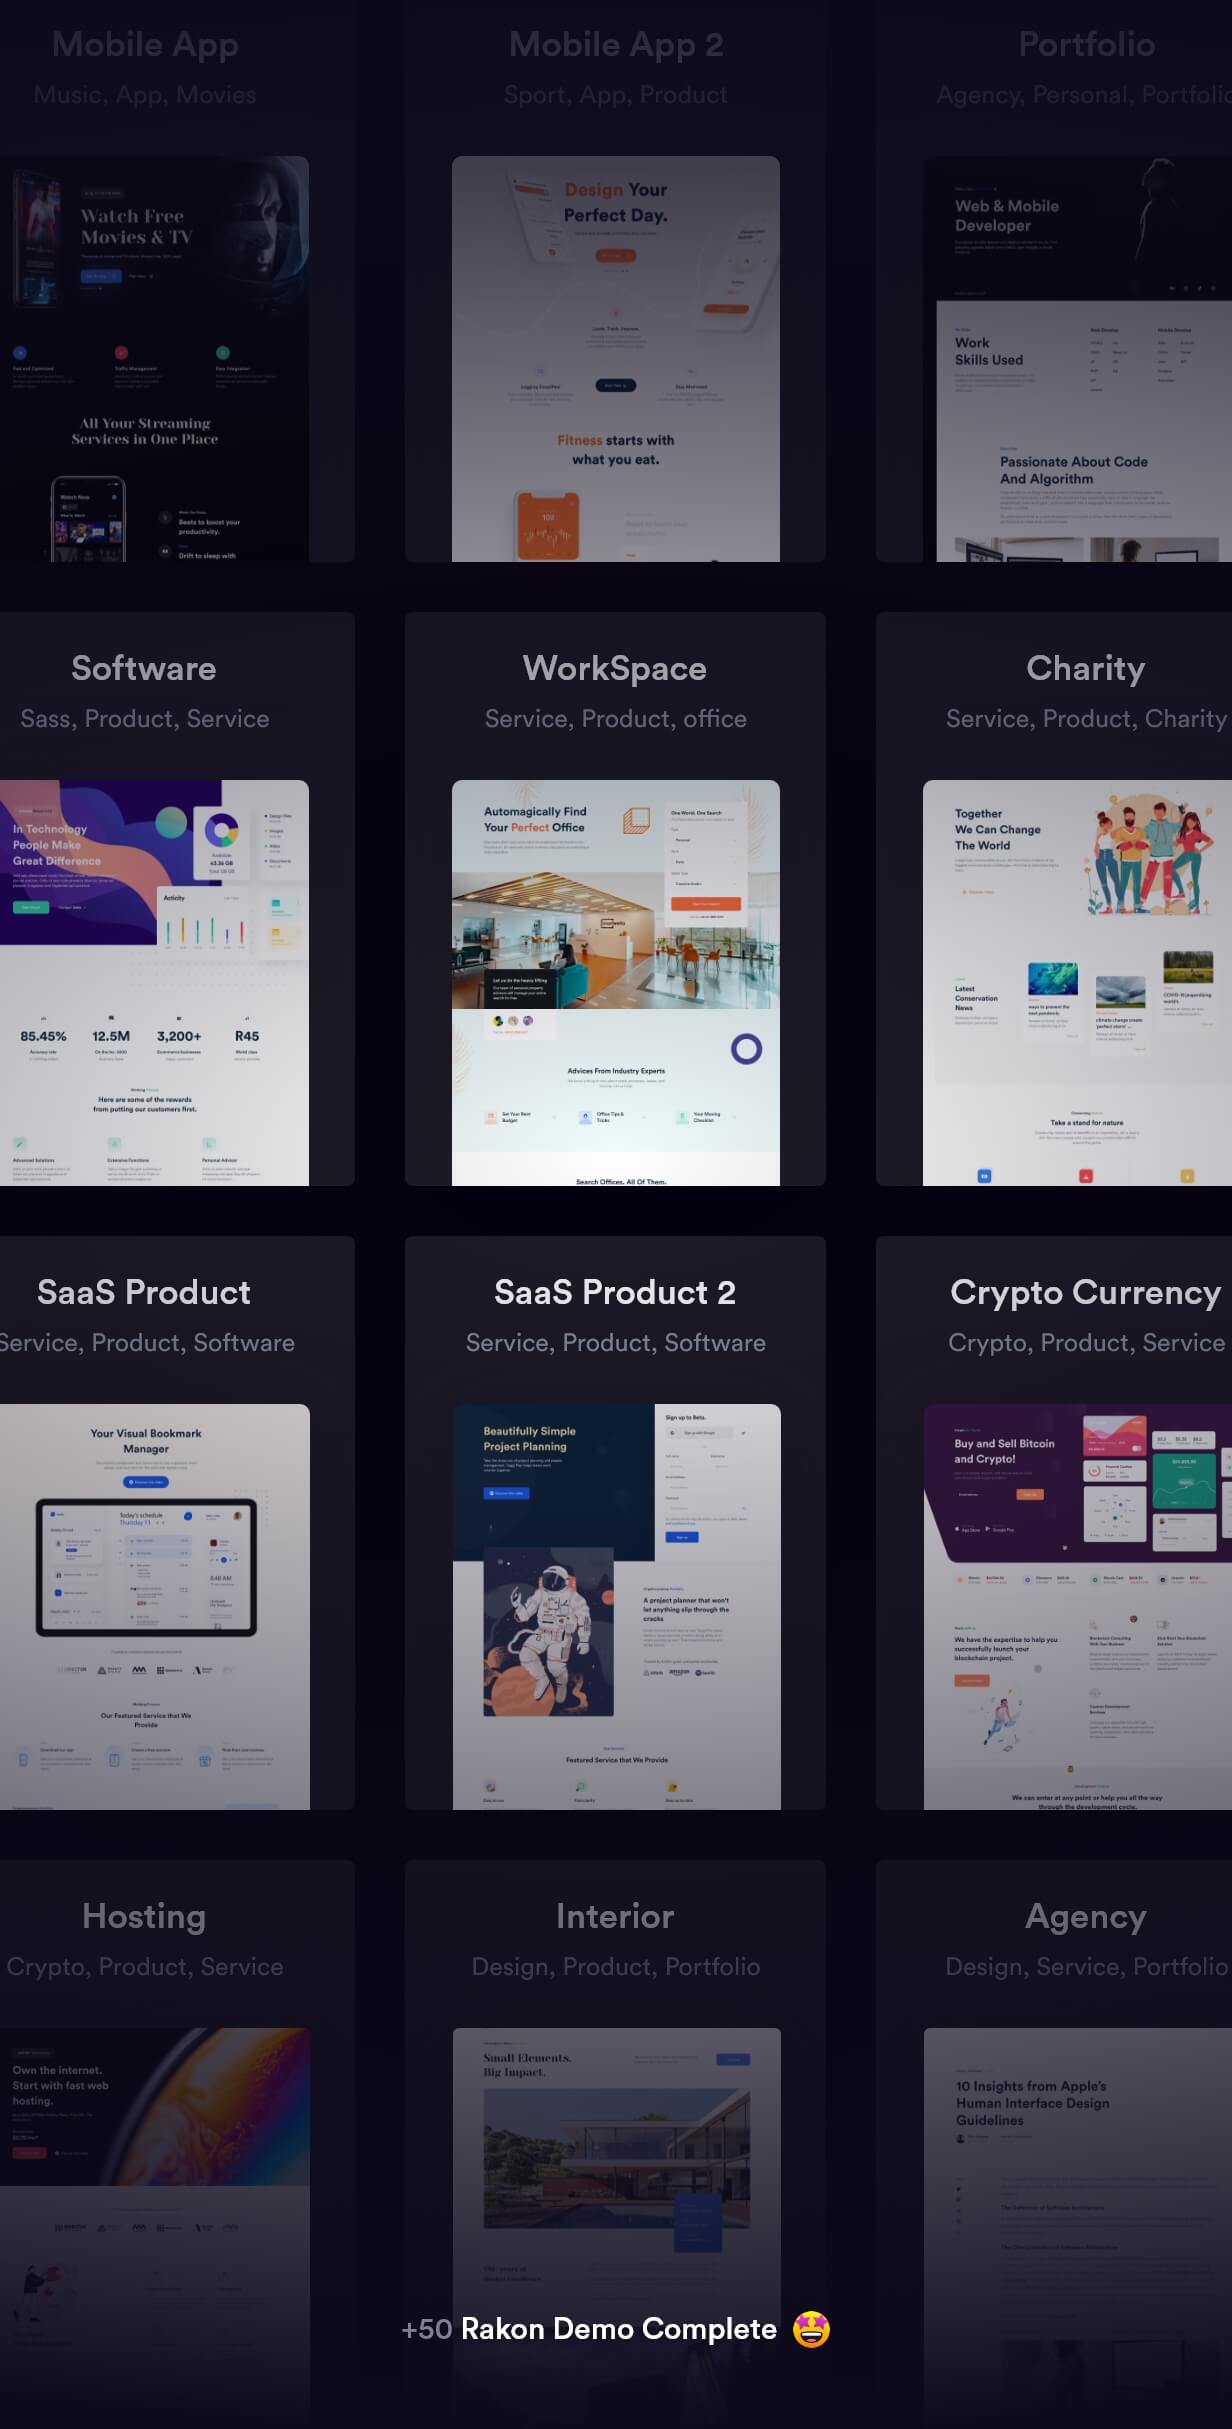Image resolution: width=1232 pixels, height=2429 pixels.
Task: Click the Mobile App movies demo preview
Action: tap(154, 359)
